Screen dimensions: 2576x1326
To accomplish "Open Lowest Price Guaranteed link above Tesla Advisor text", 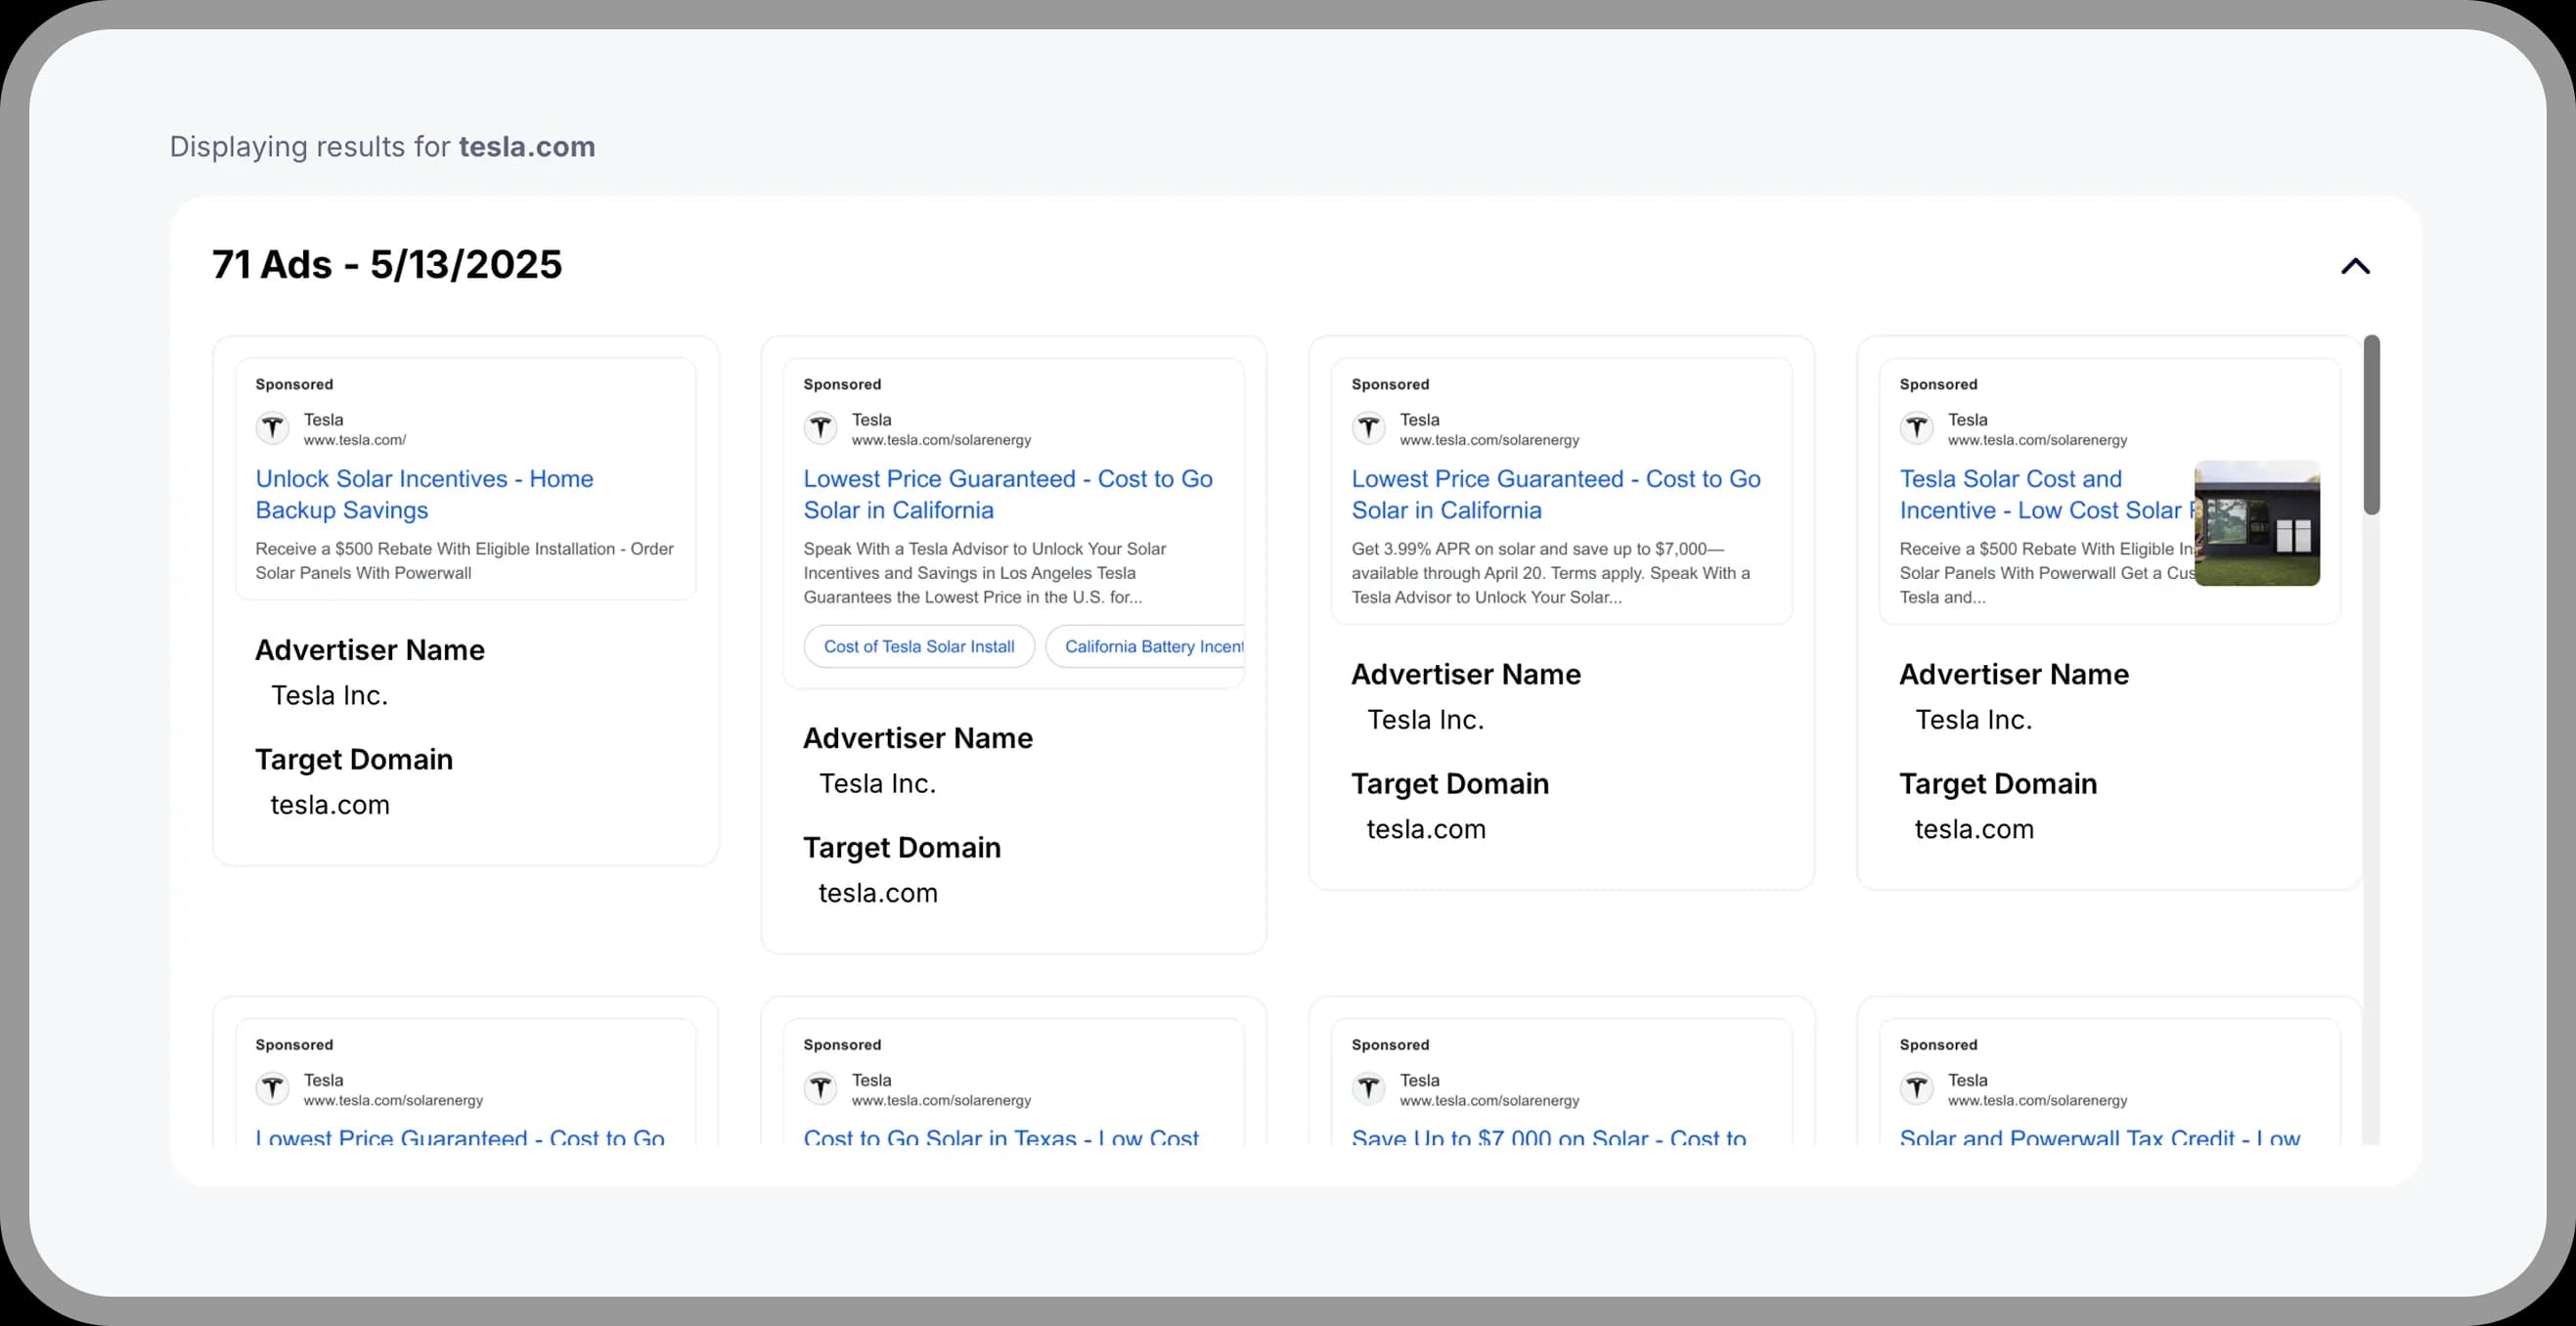I will [x=1008, y=494].
